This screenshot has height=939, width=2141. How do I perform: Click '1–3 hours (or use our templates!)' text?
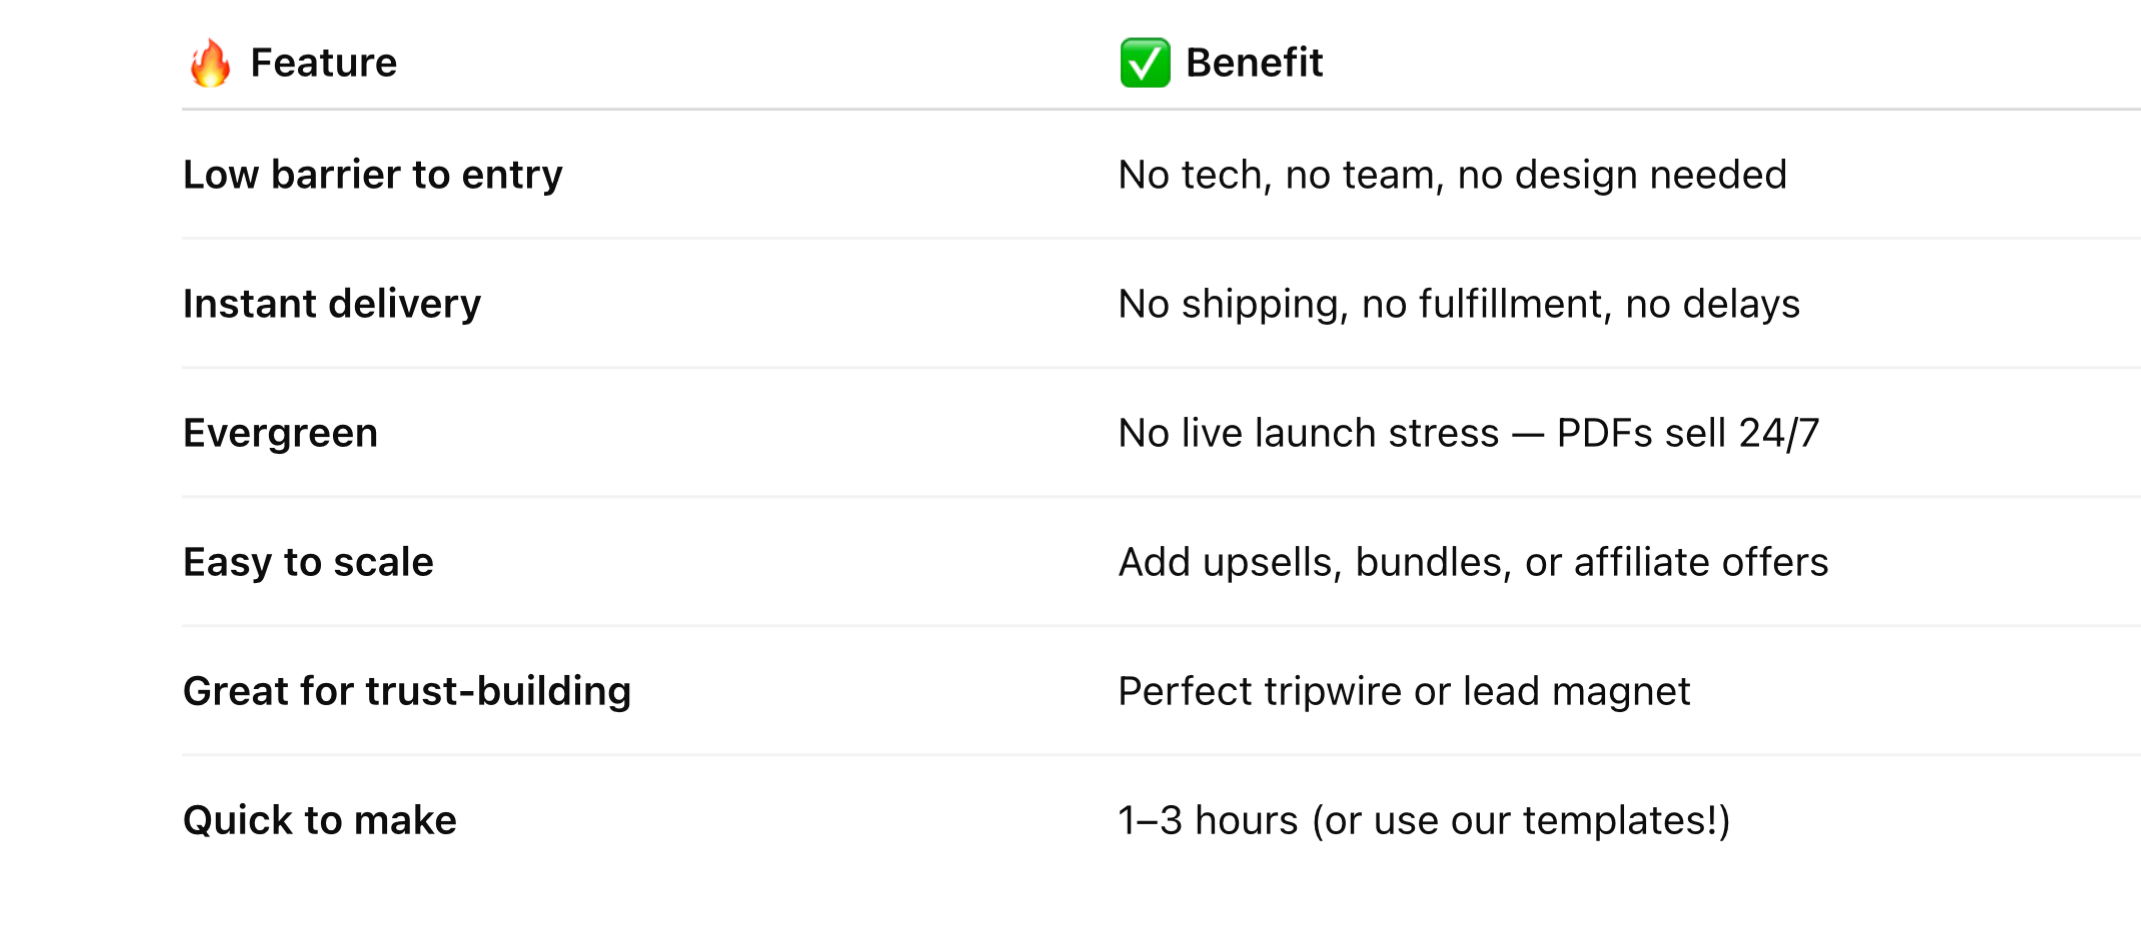[1424, 820]
